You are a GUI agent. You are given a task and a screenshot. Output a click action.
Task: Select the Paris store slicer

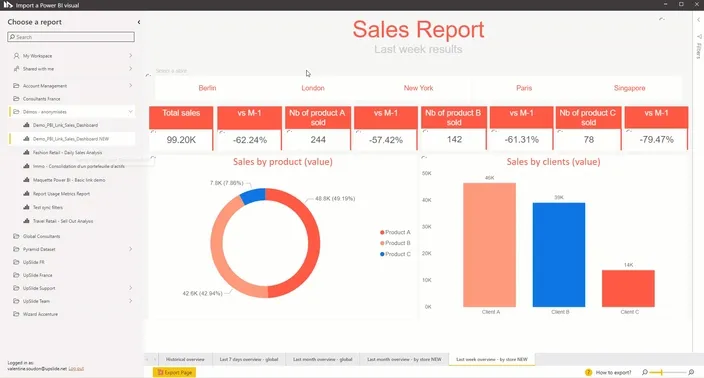pyautogui.click(x=524, y=88)
